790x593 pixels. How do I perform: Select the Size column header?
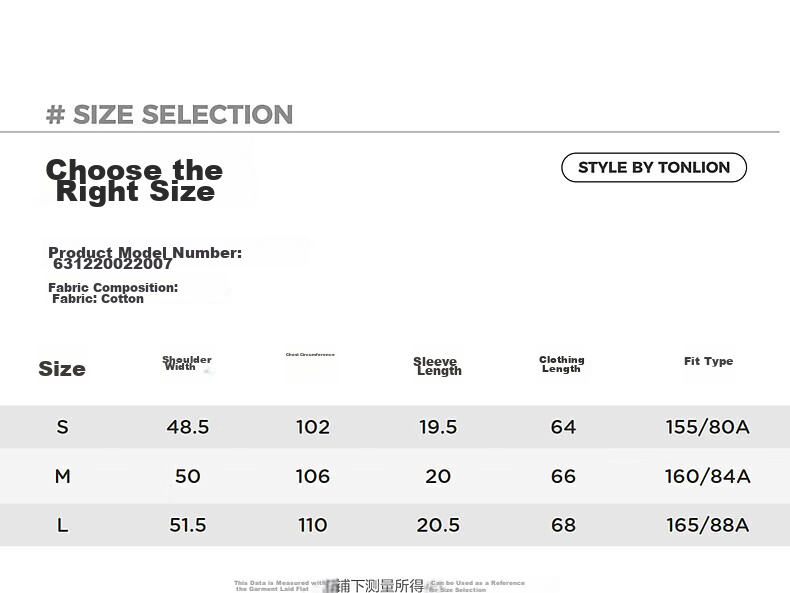(62, 369)
